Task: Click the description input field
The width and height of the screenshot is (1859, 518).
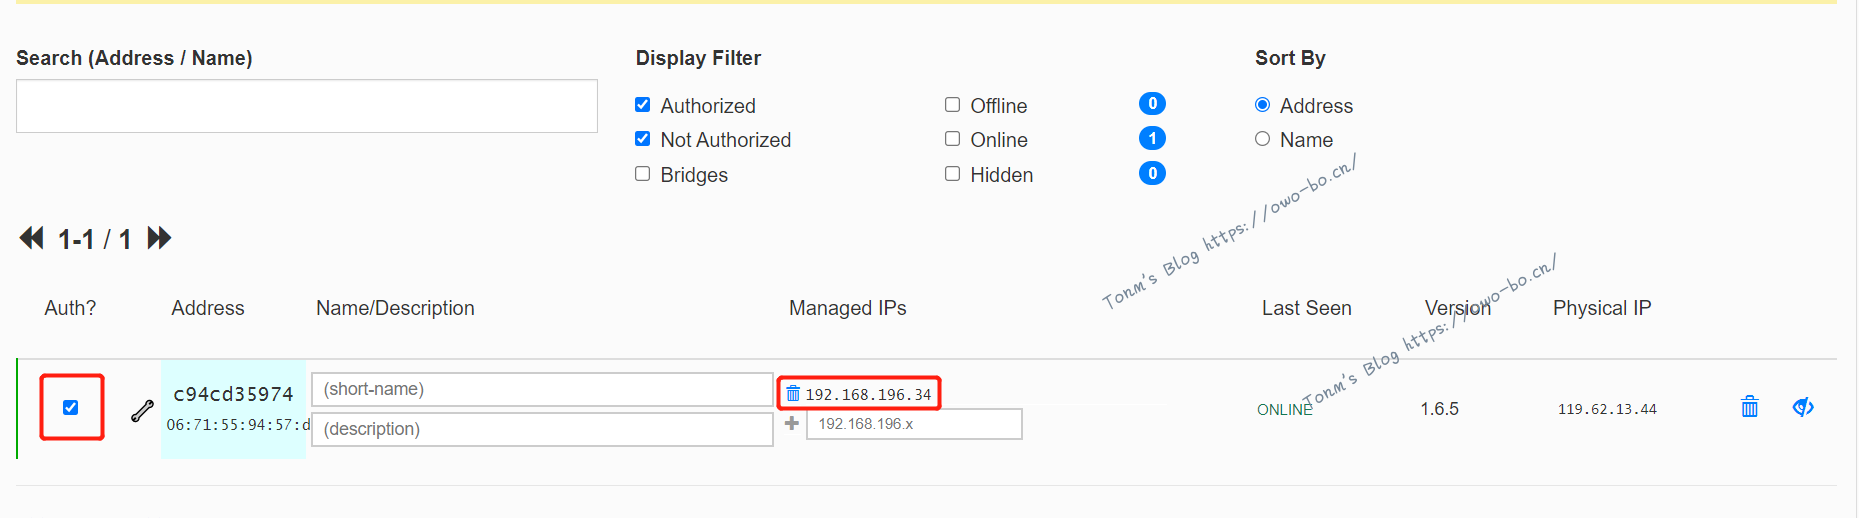Action: point(541,429)
